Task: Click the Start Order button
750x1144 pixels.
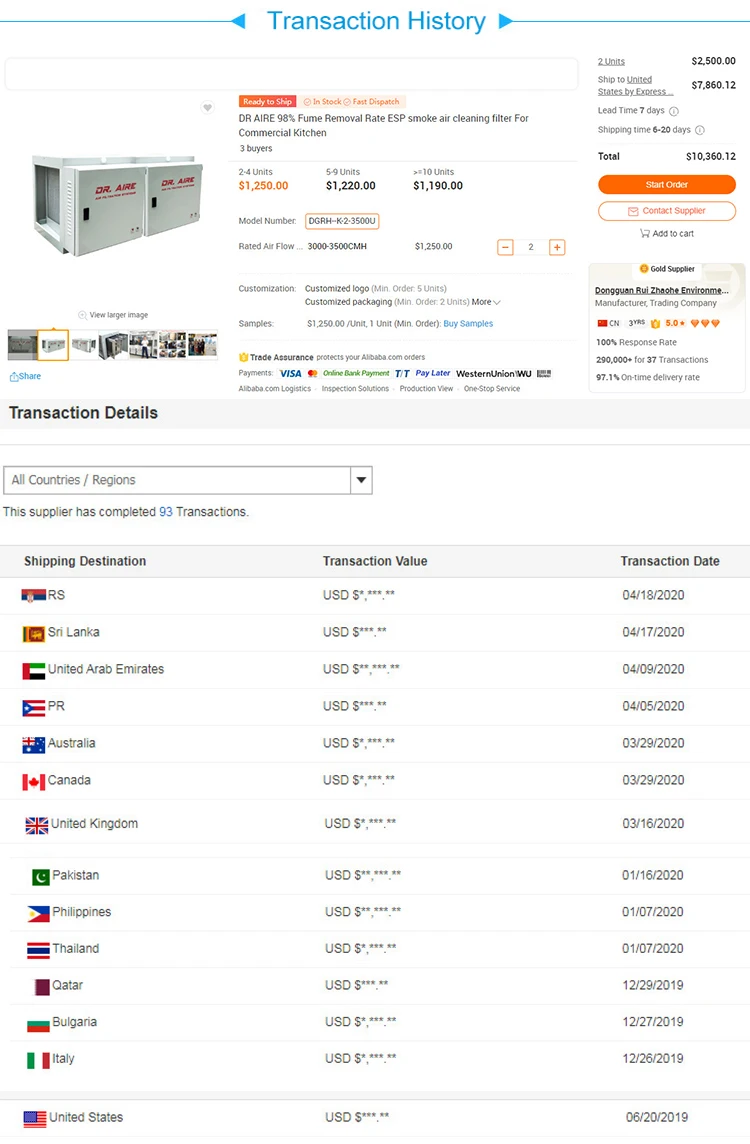Action: pyautogui.click(x=667, y=185)
